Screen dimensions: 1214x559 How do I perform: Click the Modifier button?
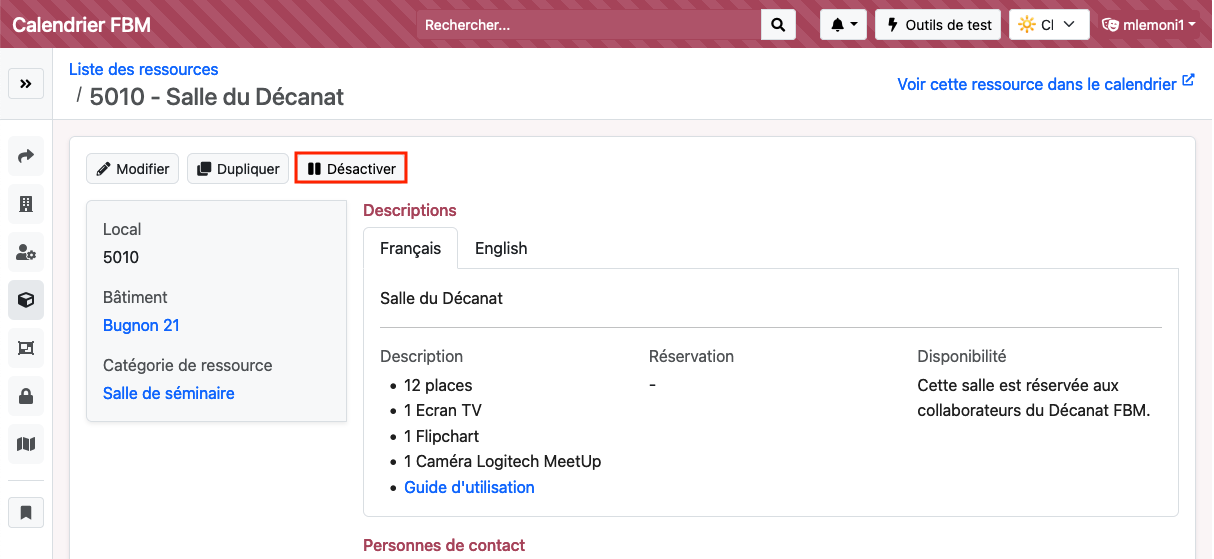(132, 169)
